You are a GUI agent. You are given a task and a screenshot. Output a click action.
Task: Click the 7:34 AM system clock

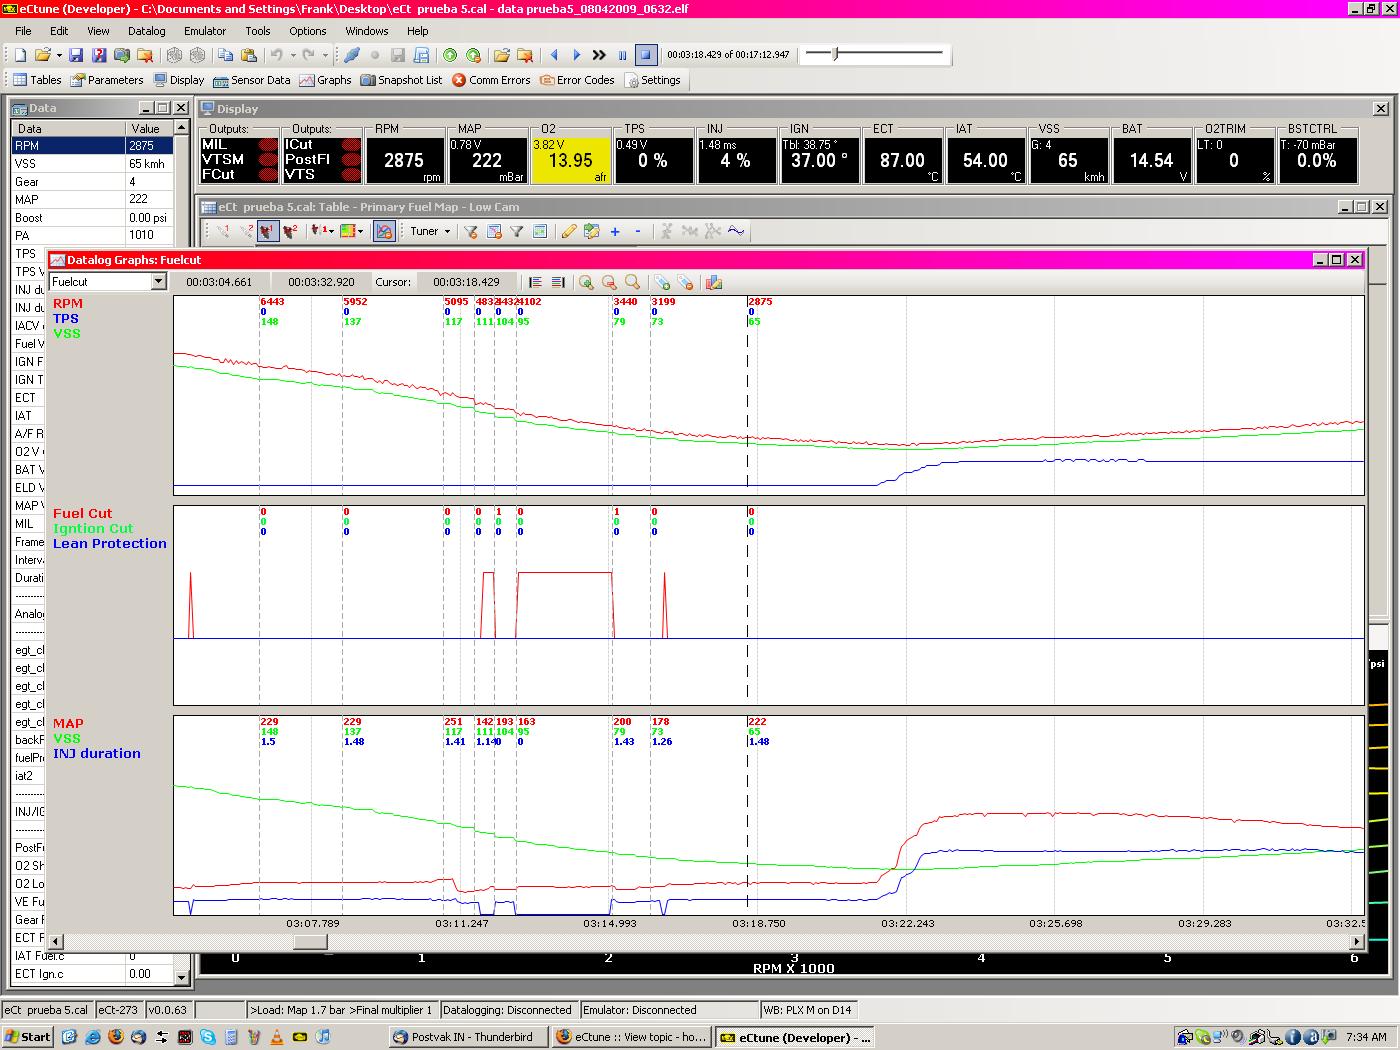click(1366, 1037)
